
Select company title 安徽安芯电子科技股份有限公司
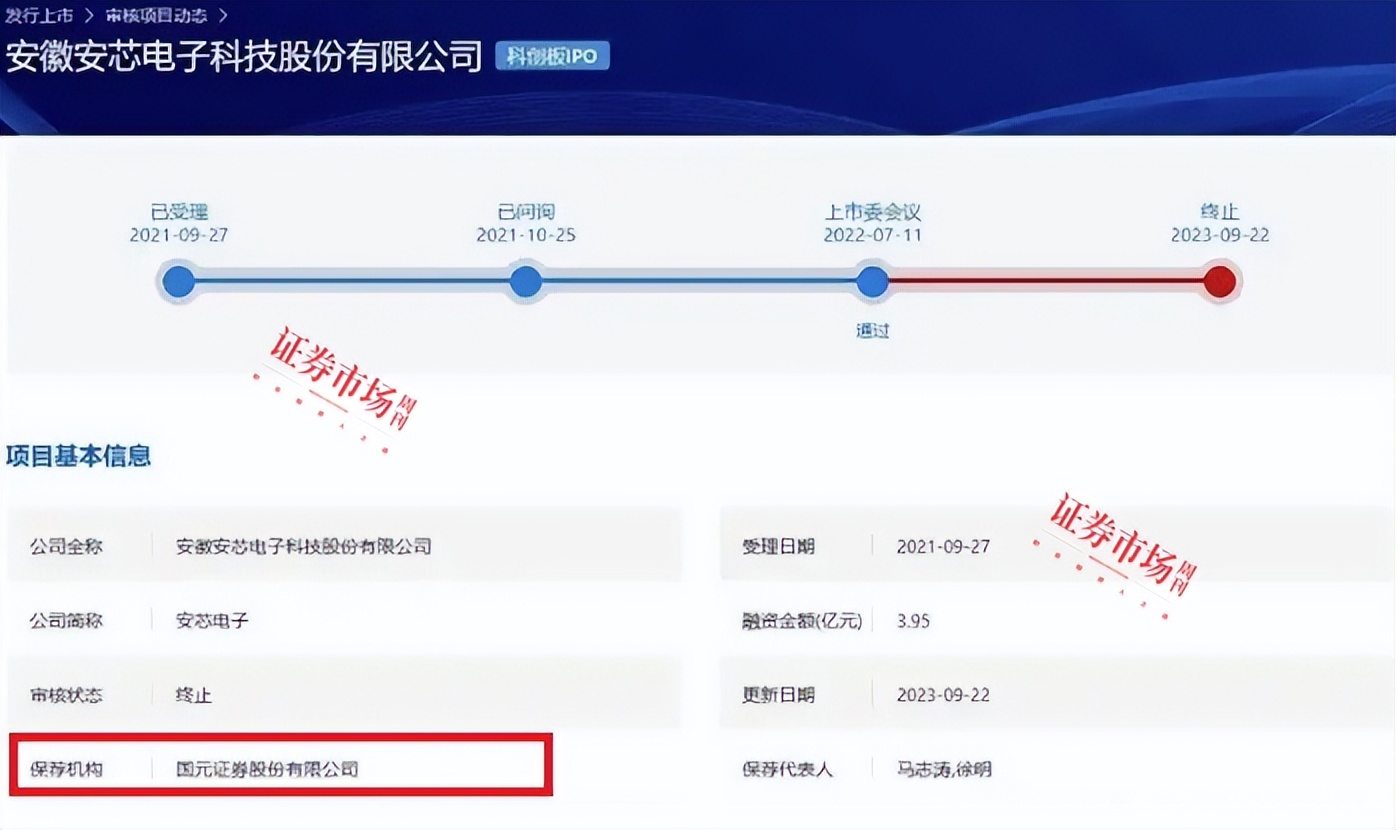click(244, 57)
